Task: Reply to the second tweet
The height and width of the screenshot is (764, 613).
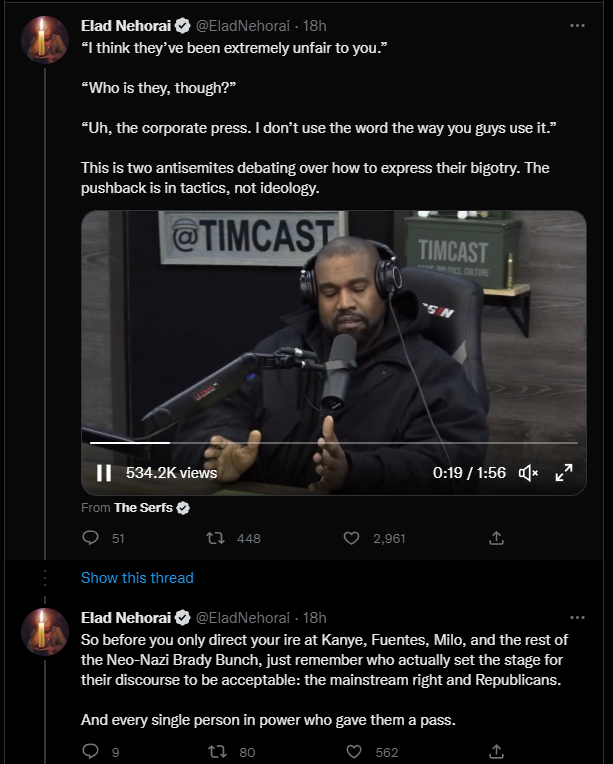Action: click(x=91, y=752)
